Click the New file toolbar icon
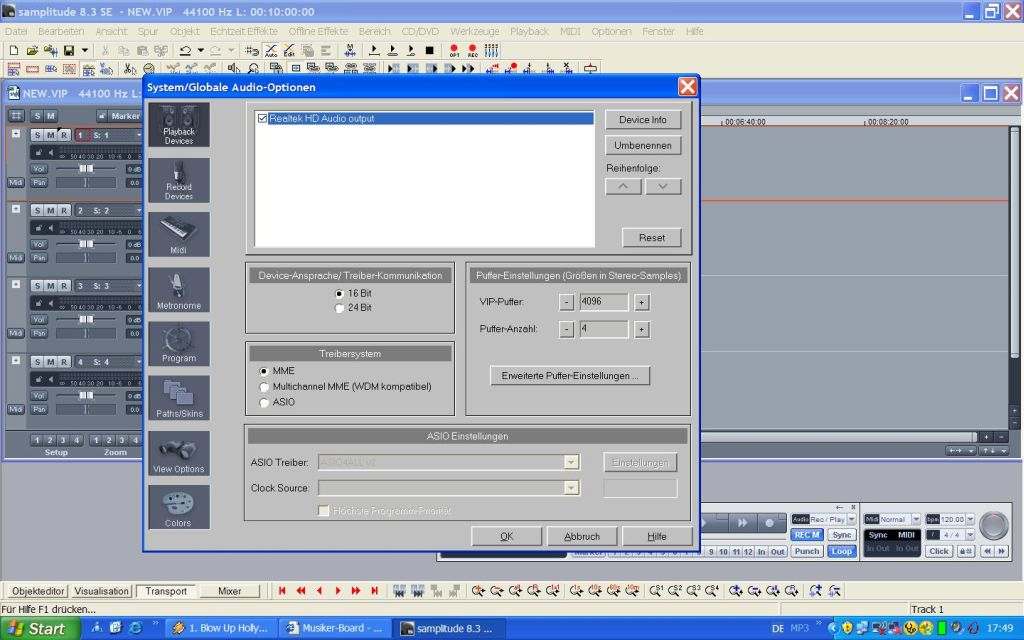 click(x=14, y=50)
